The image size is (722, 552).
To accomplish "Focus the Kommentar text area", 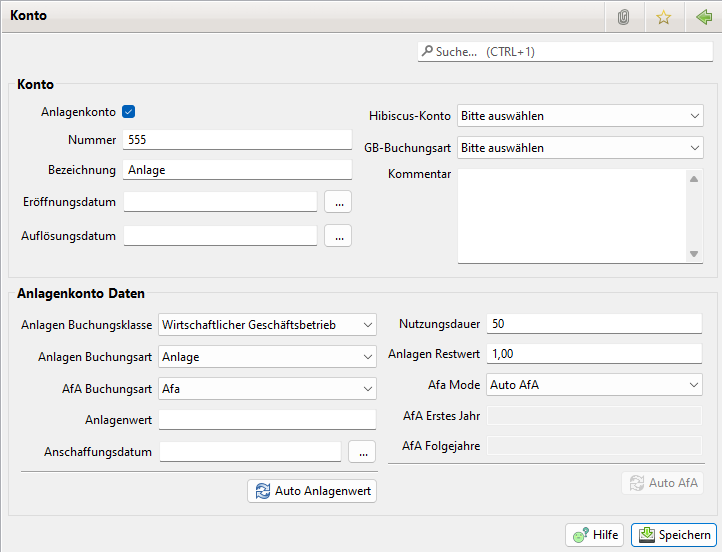I will 572,215.
